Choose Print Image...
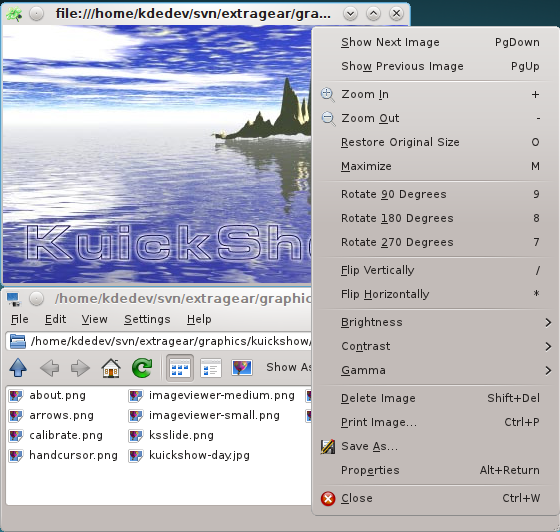This screenshot has width=560, height=532. click(436, 422)
